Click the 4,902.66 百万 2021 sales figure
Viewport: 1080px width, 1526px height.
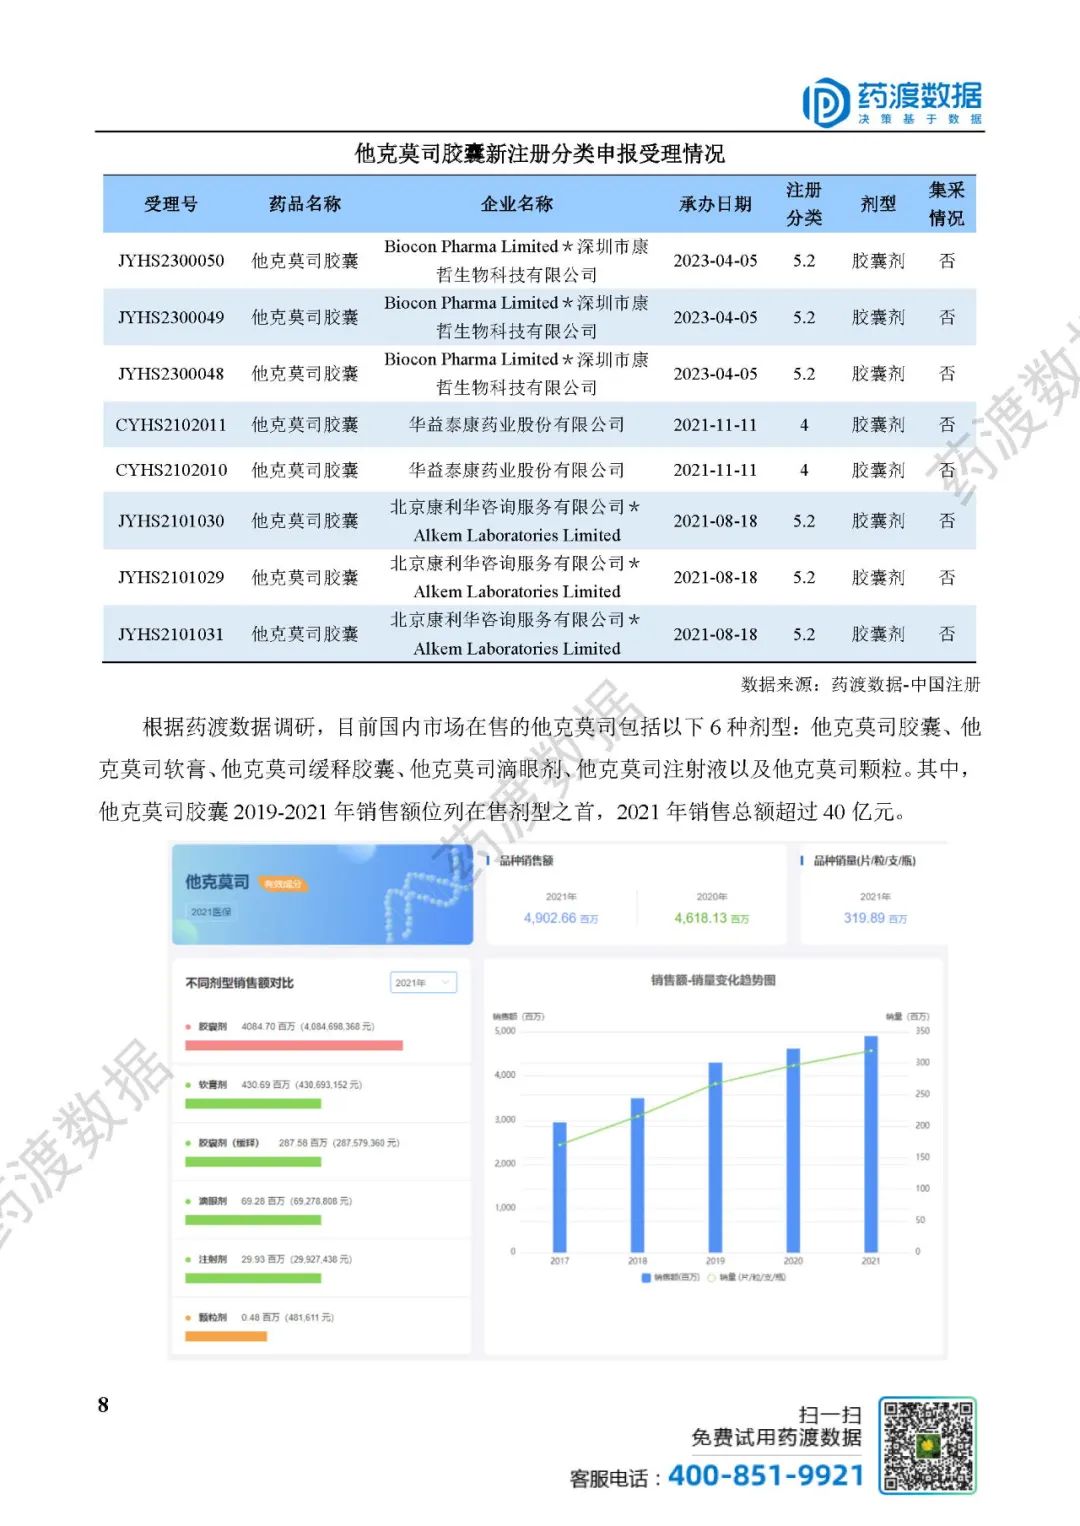tap(560, 918)
